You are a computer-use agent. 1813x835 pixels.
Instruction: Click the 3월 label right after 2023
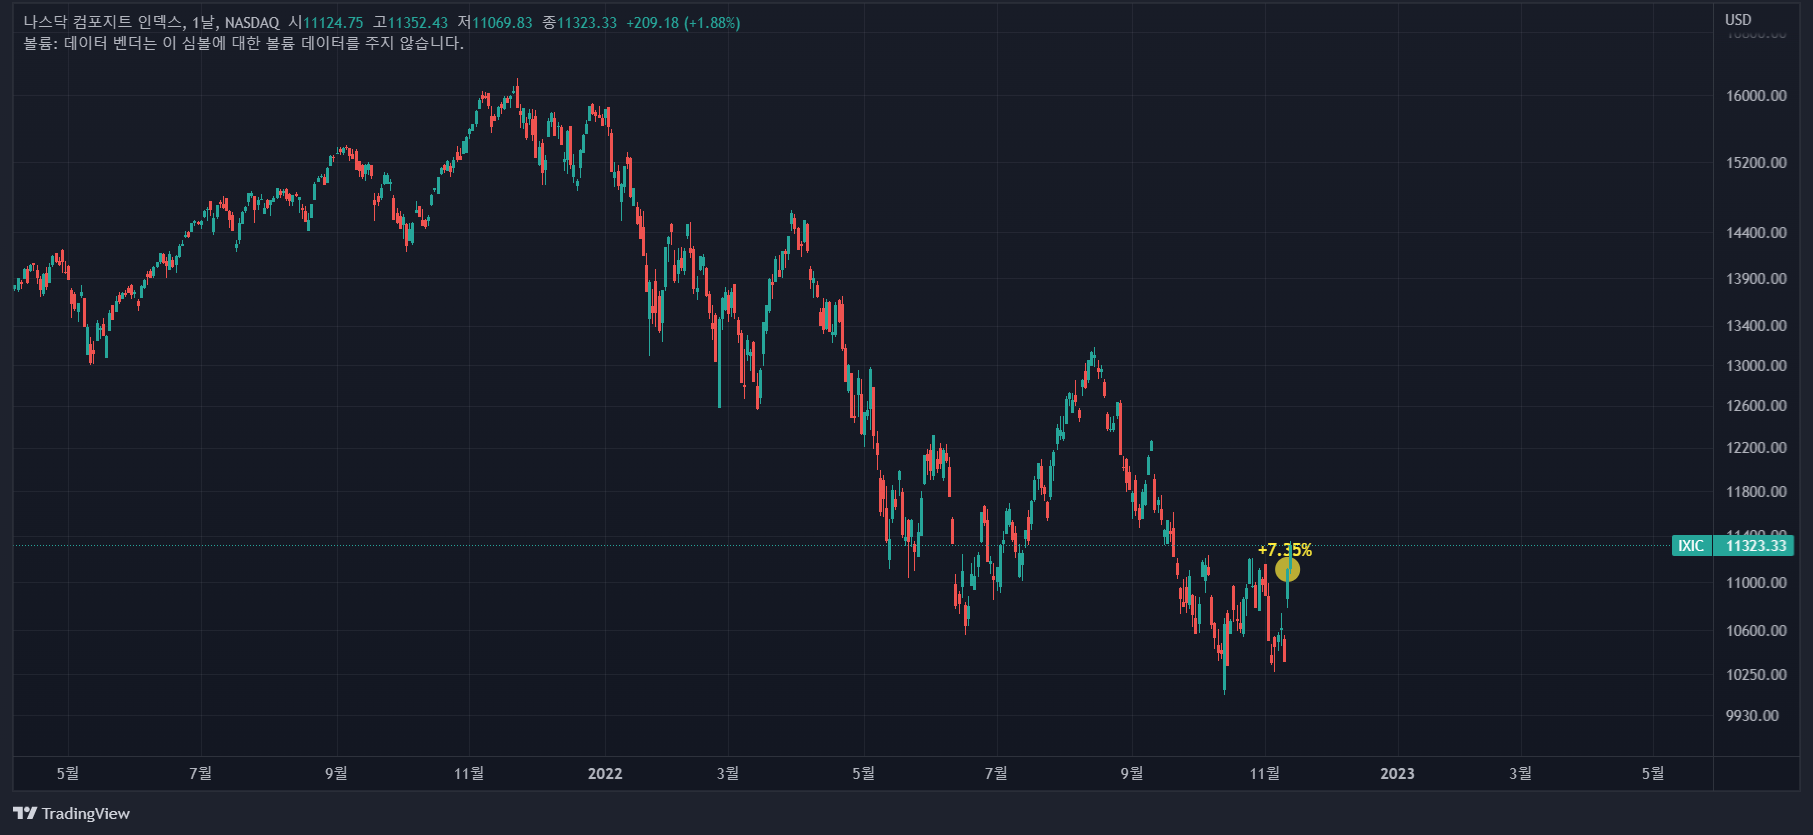pos(1520,774)
